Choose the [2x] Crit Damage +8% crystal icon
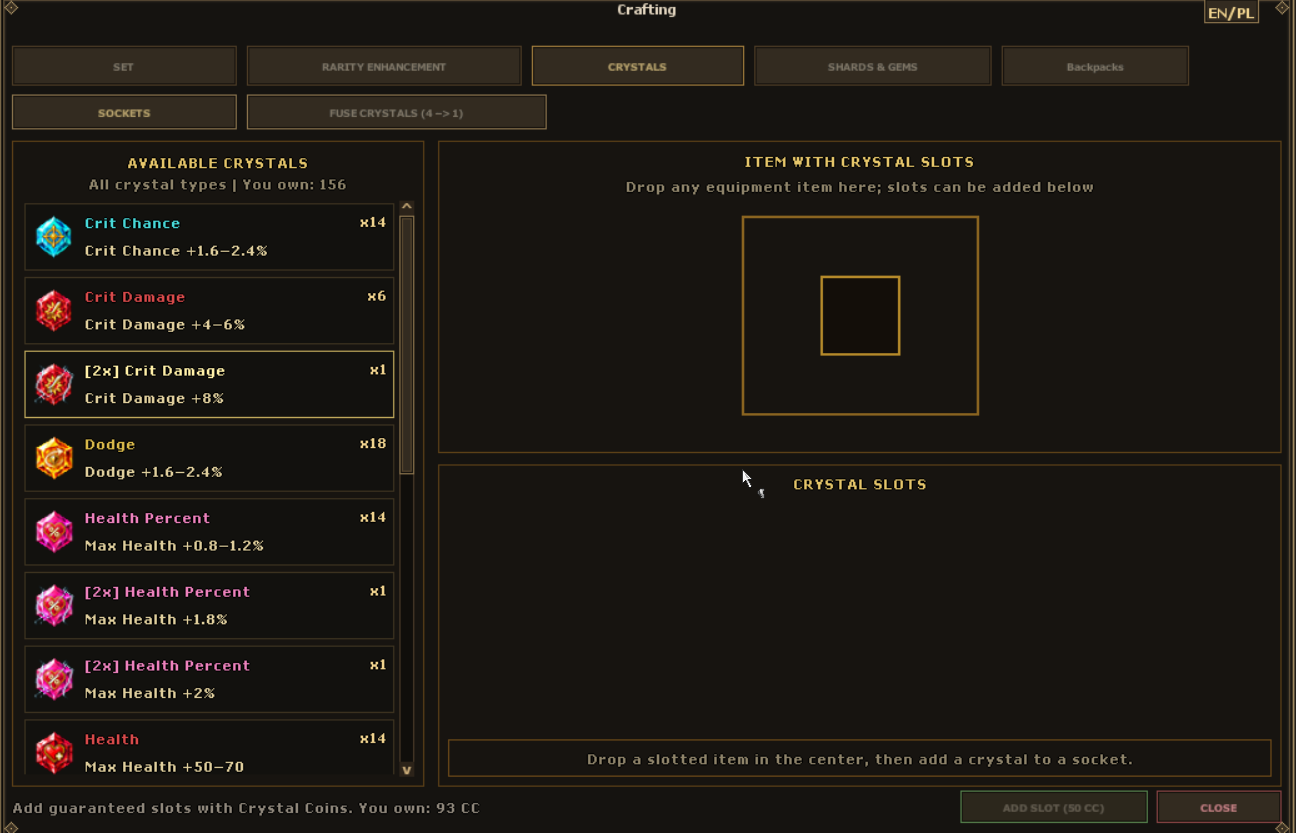Image resolution: width=1296 pixels, height=833 pixels. [x=54, y=385]
